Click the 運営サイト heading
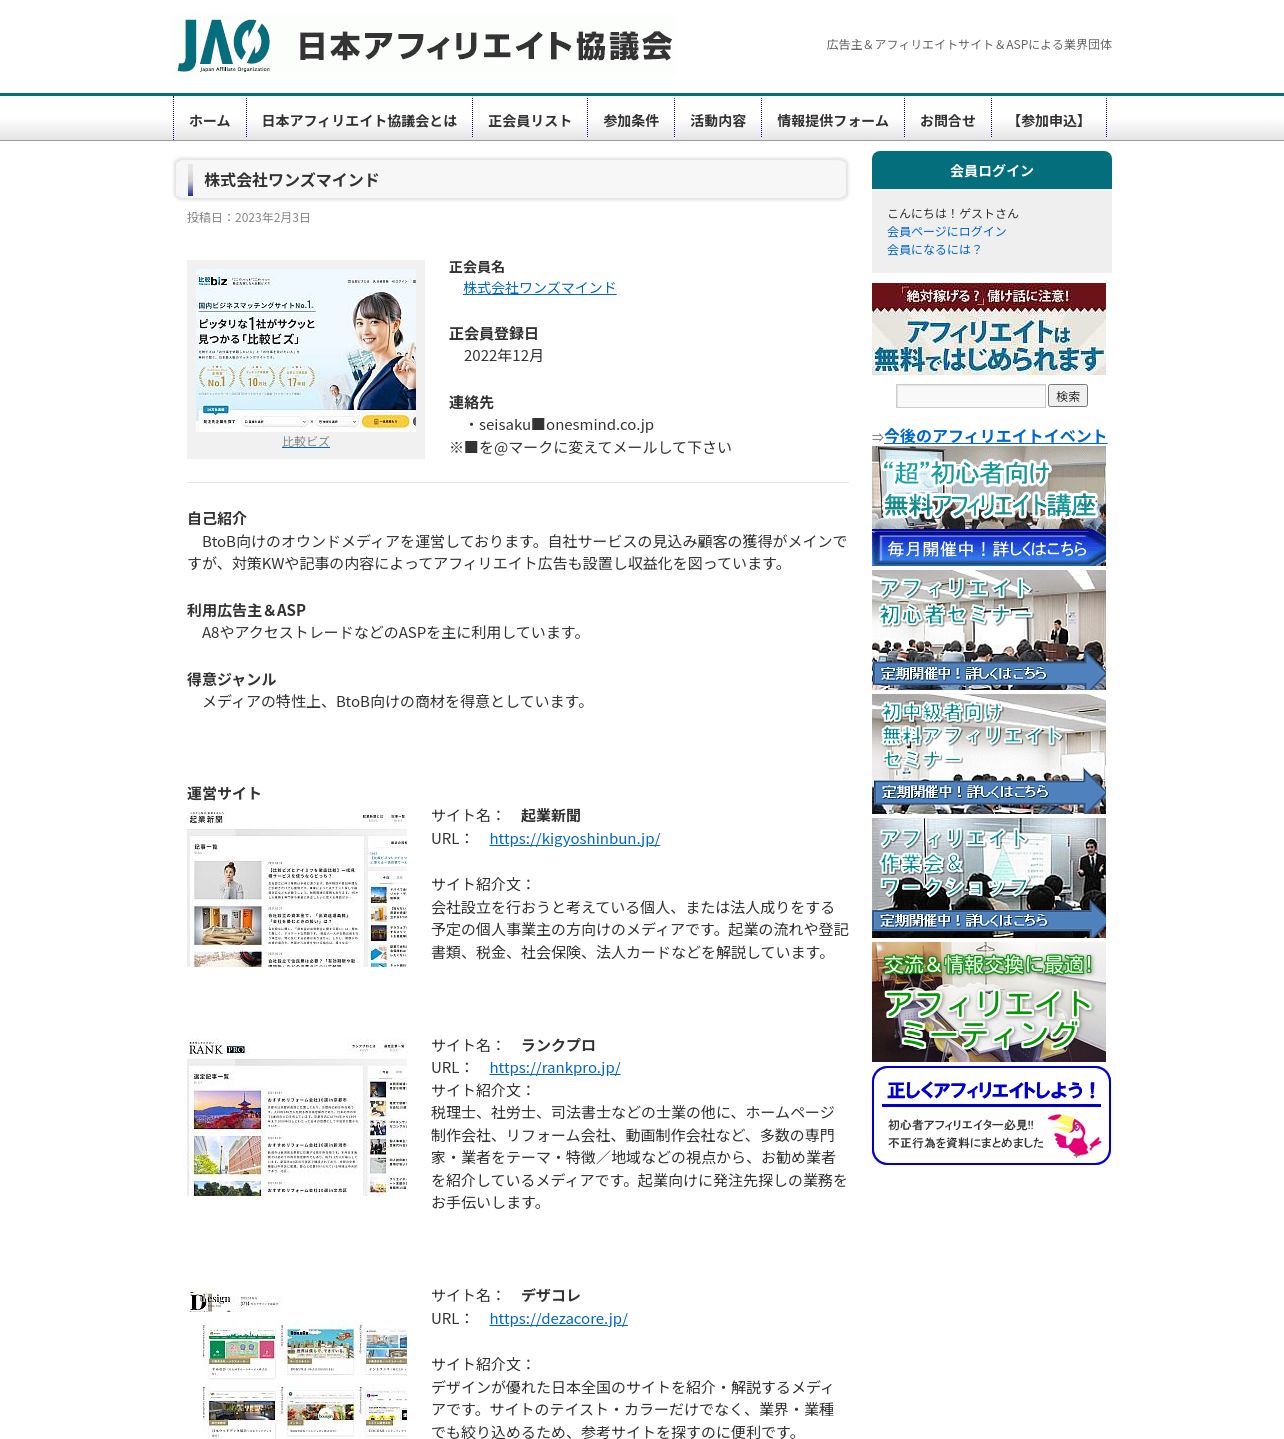The width and height of the screenshot is (1284, 1439). [224, 793]
